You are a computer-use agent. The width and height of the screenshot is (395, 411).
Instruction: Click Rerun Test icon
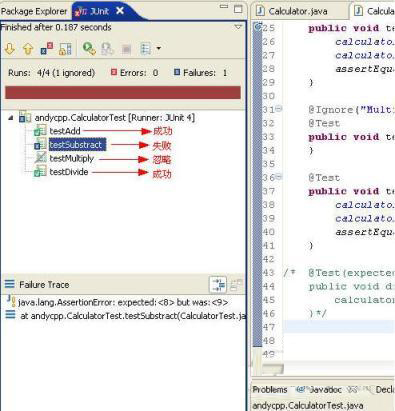point(89,49)
